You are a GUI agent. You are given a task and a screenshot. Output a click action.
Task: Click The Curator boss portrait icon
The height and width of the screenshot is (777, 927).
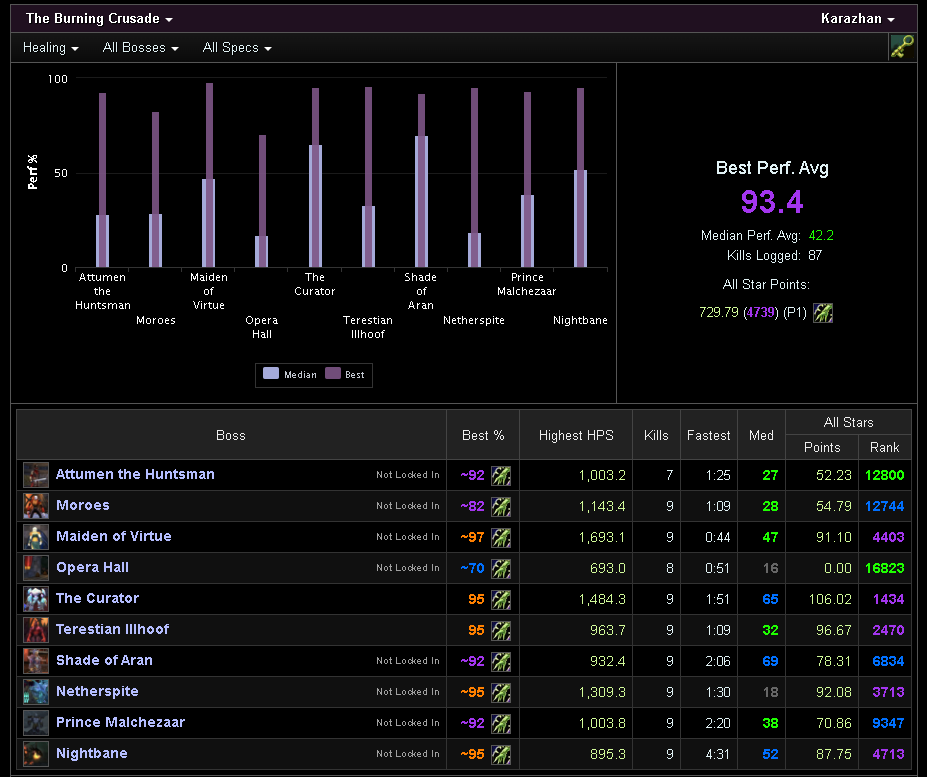point(35,599)
